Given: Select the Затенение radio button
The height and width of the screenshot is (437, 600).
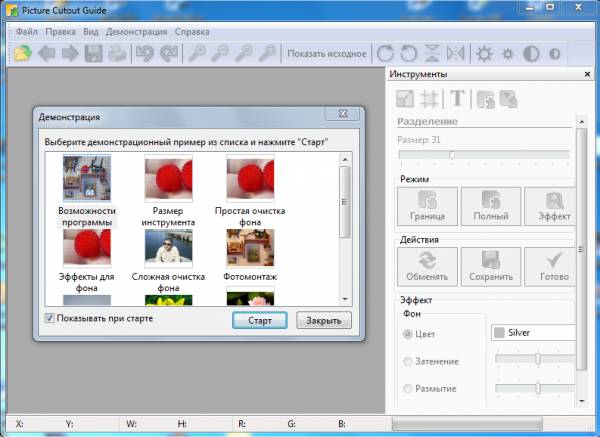Looking at the screenshot, I should (408, 361).
